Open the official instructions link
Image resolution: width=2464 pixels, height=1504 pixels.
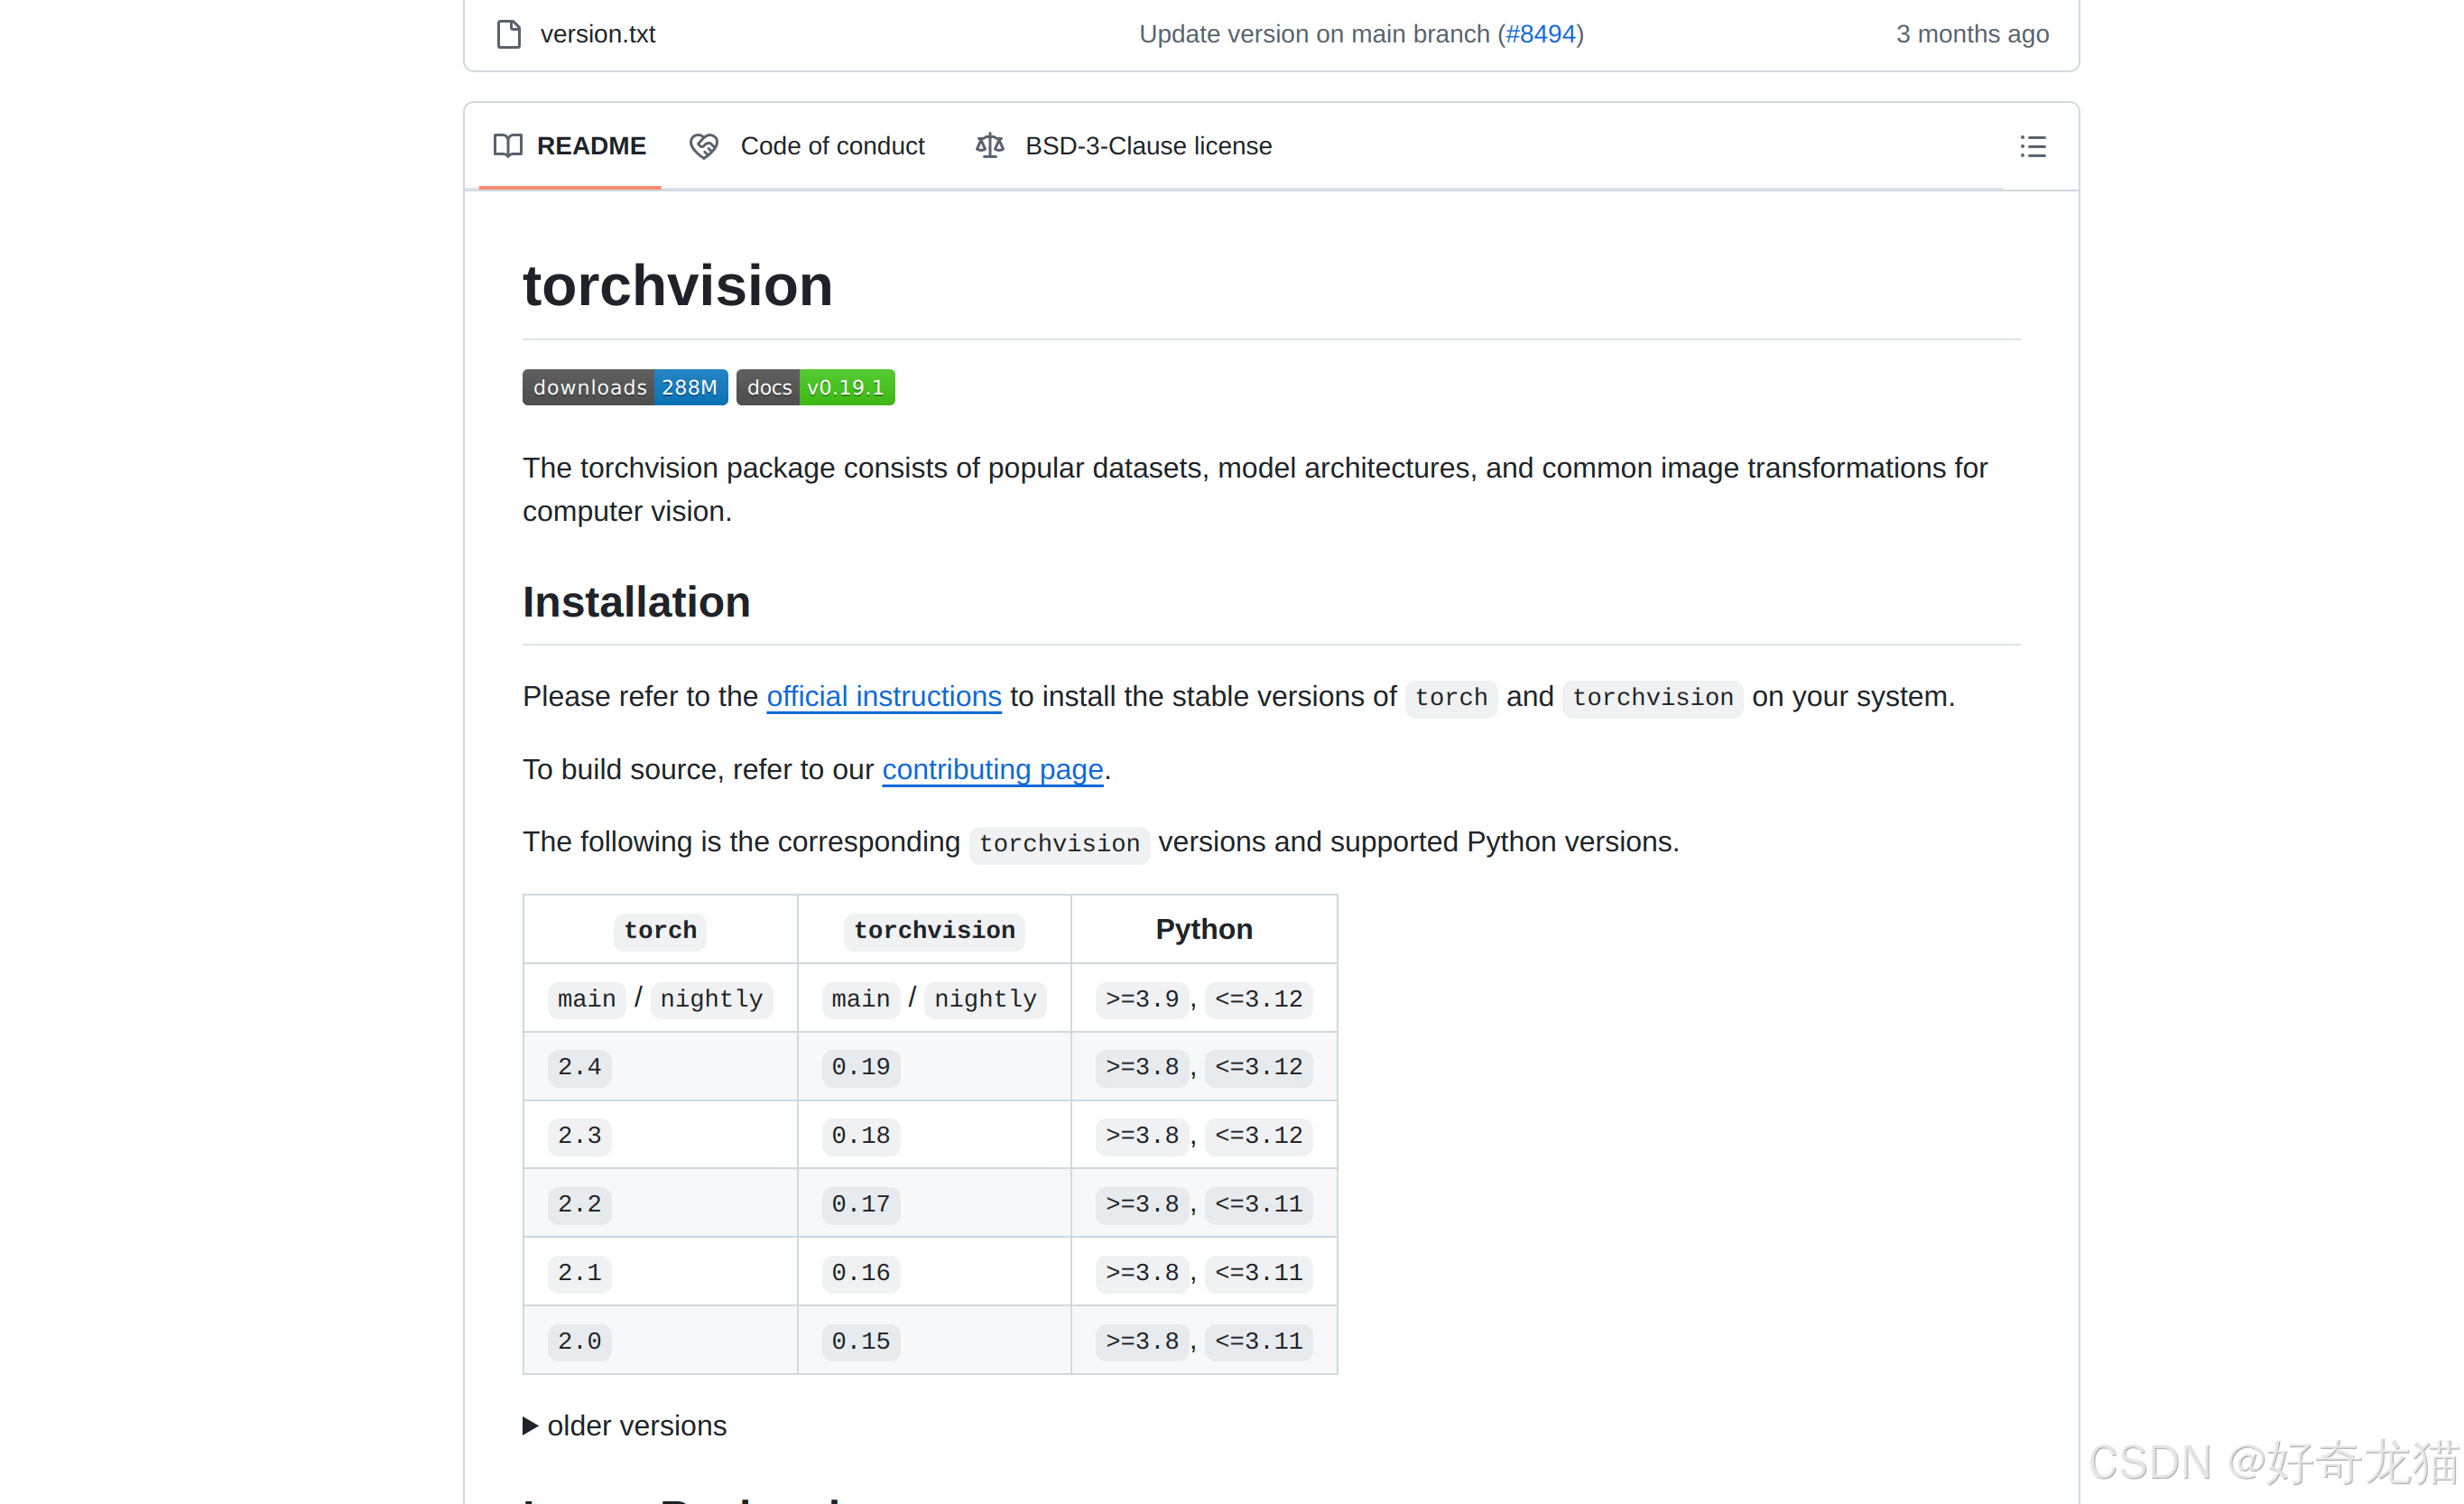pos(884,696)
